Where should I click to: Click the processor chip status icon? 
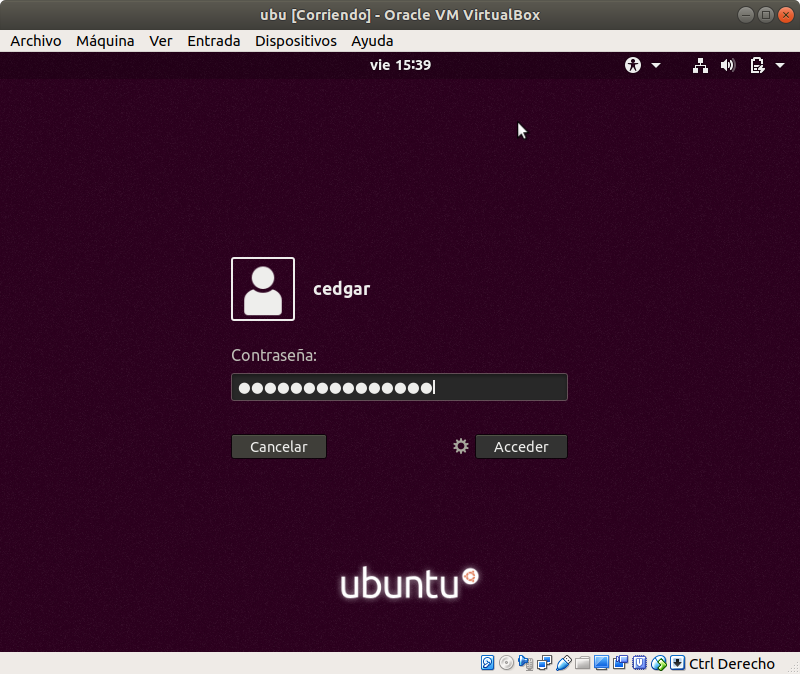click(x=640, y=663)
